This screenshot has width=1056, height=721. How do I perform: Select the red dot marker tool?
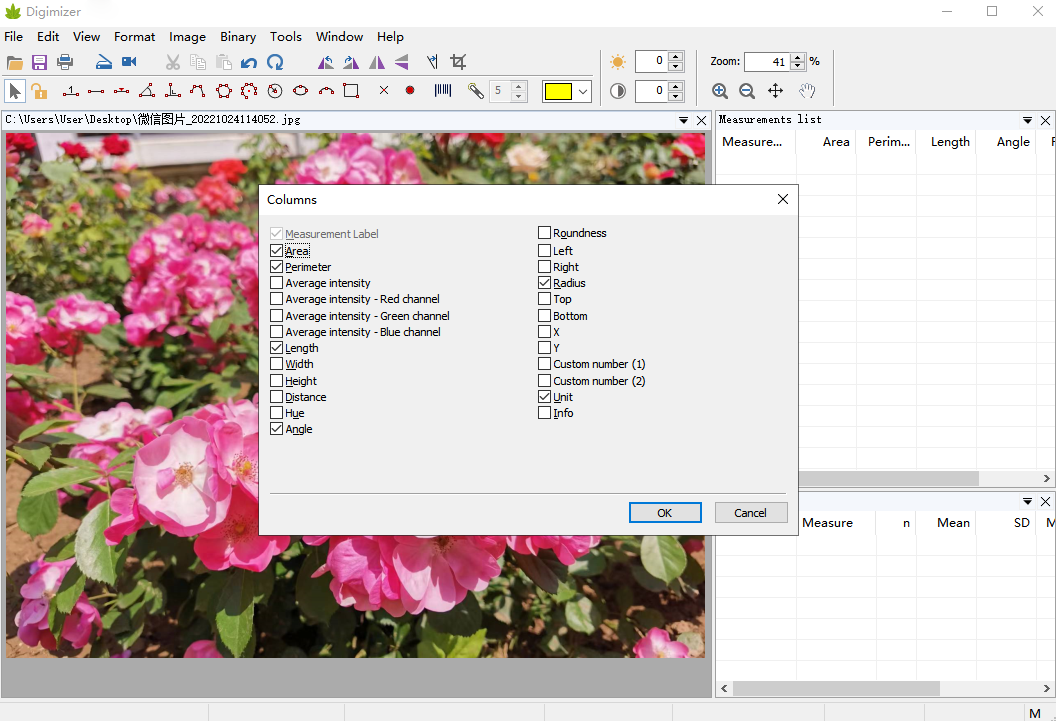(409, 90)
